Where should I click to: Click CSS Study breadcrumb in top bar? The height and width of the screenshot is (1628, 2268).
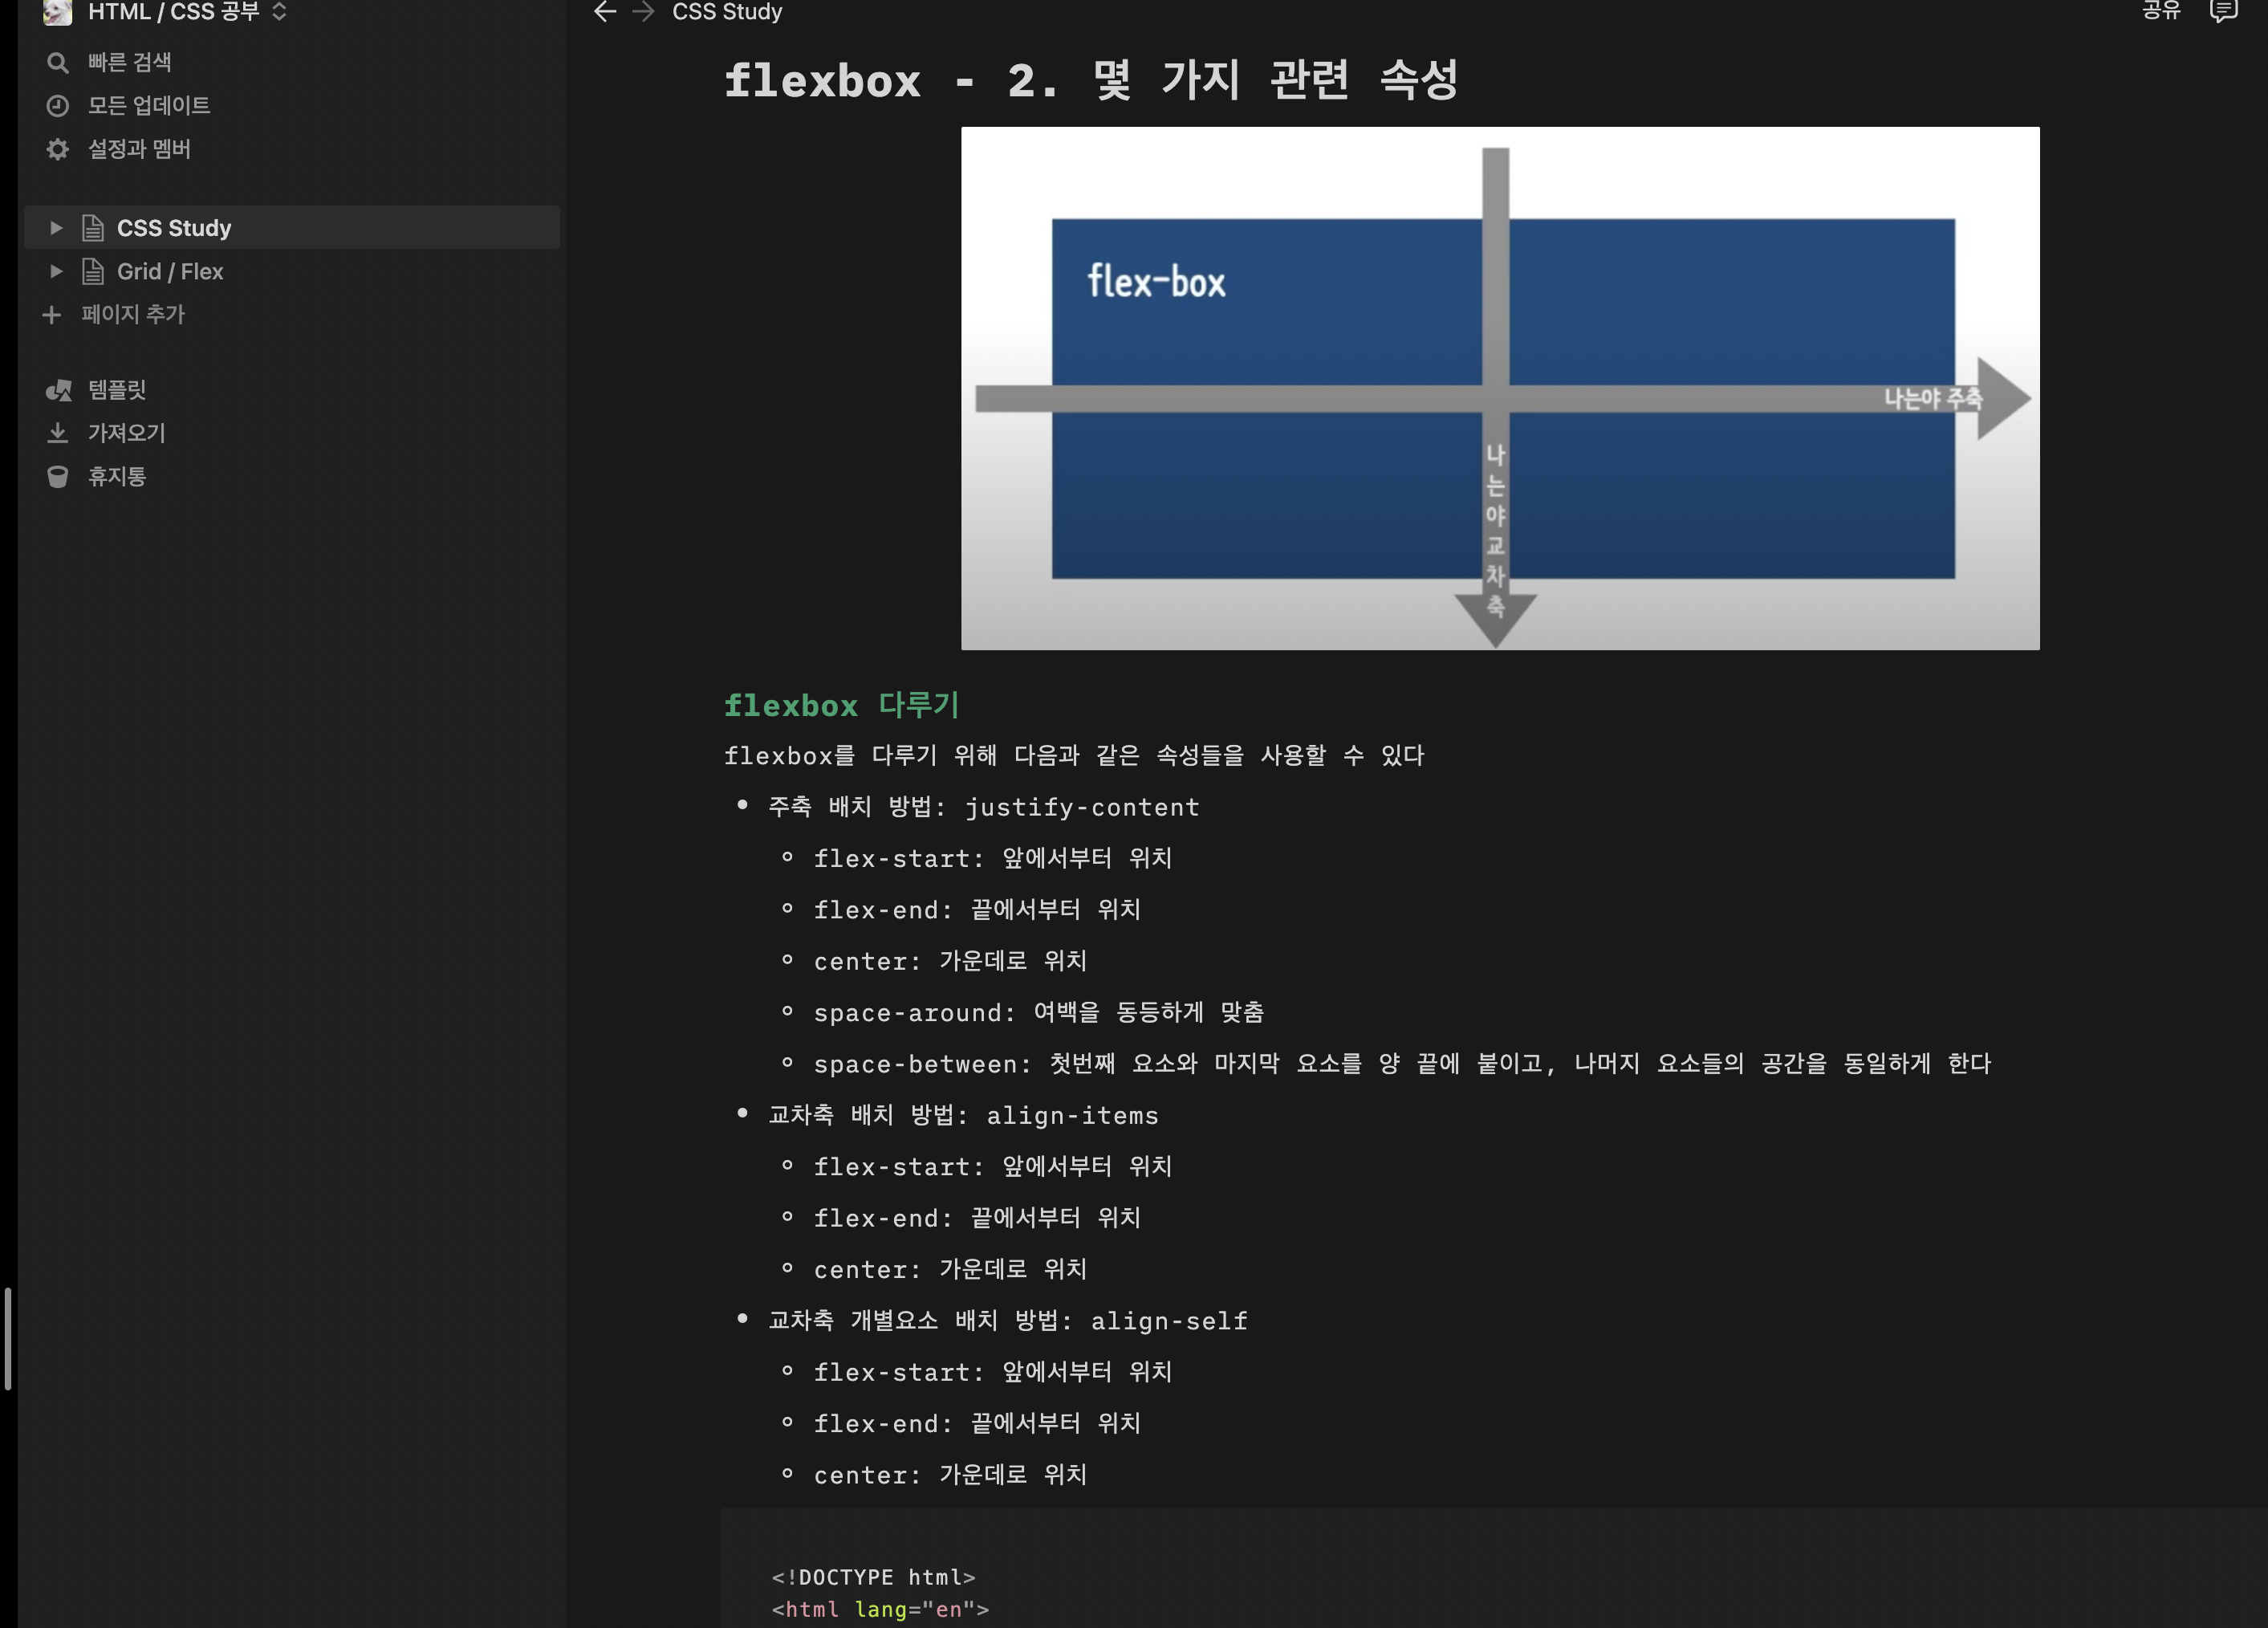727,12
